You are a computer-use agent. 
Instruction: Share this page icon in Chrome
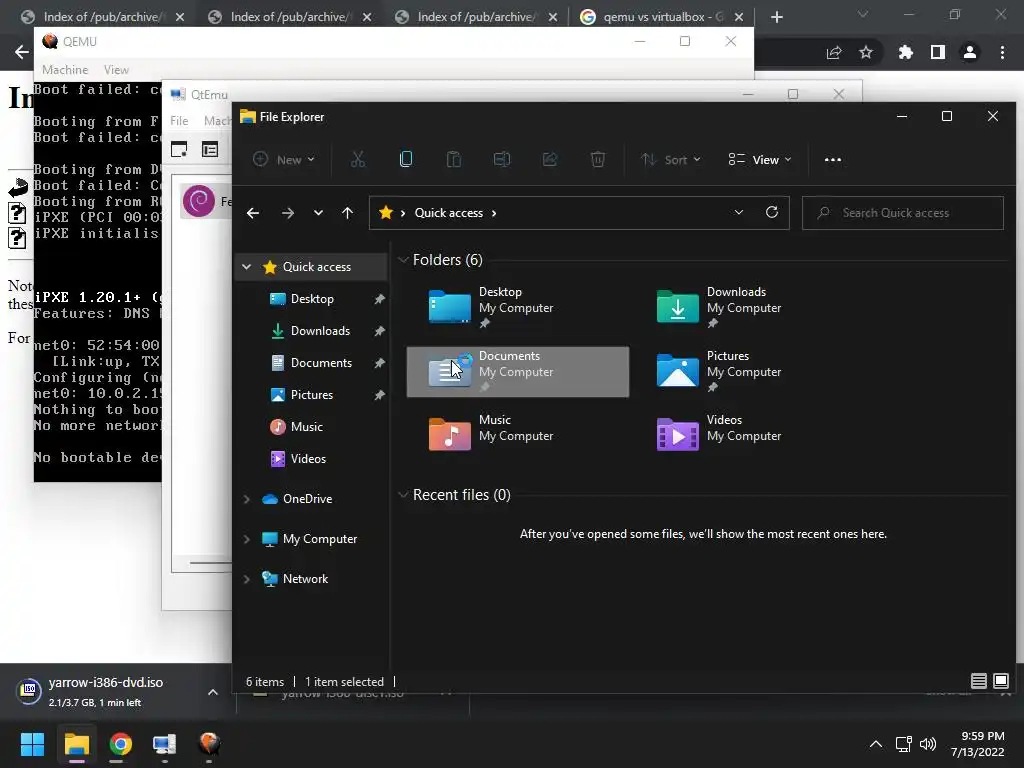pos(834,52)
